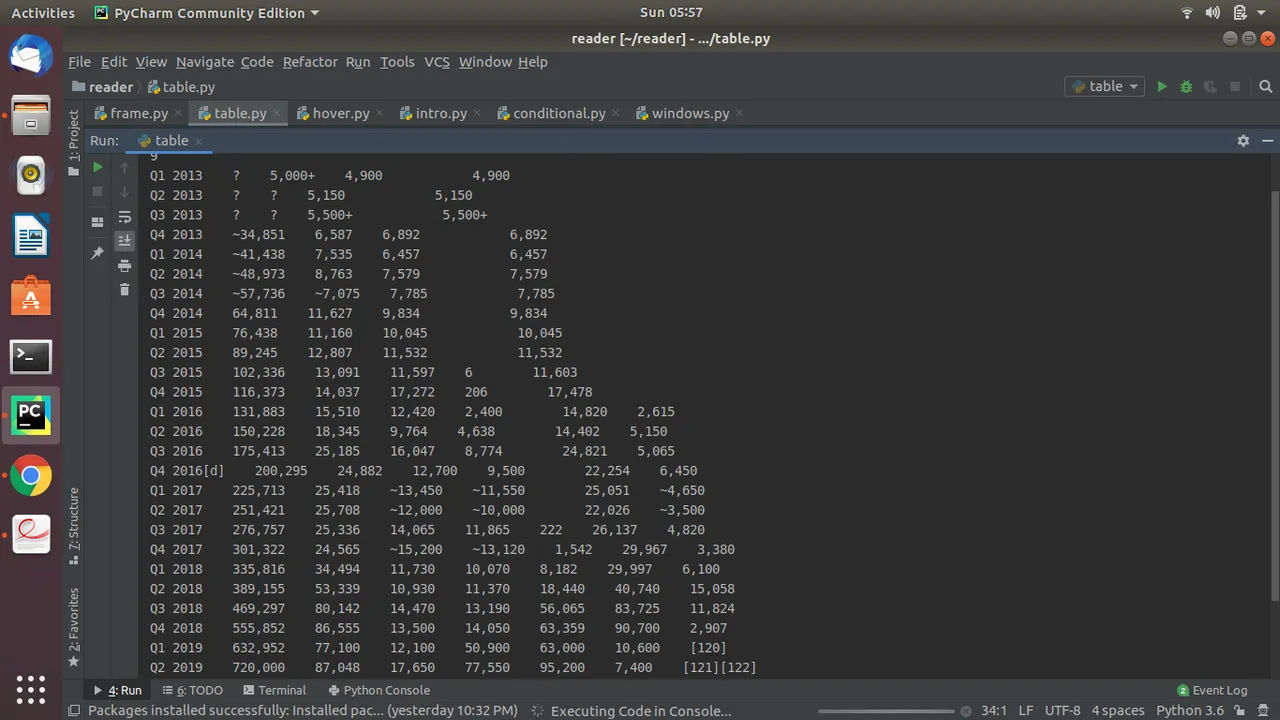The width and height of the screenshot is (1280, 720).
Task: Click the Run with Coverage icon
Action: point(1210,87)
